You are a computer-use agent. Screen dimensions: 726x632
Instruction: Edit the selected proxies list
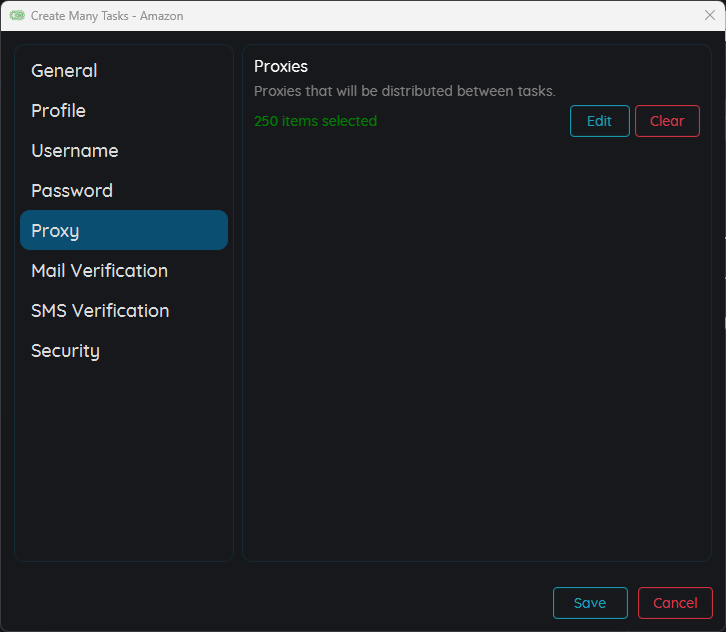[599, 121]
